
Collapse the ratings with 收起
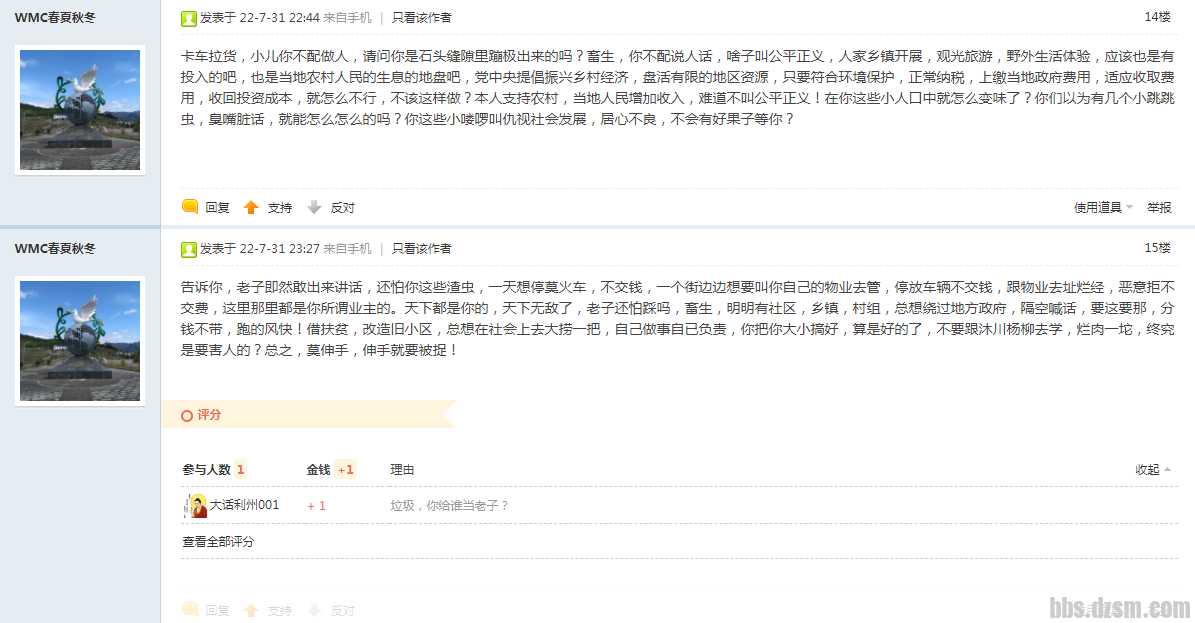1152,470
